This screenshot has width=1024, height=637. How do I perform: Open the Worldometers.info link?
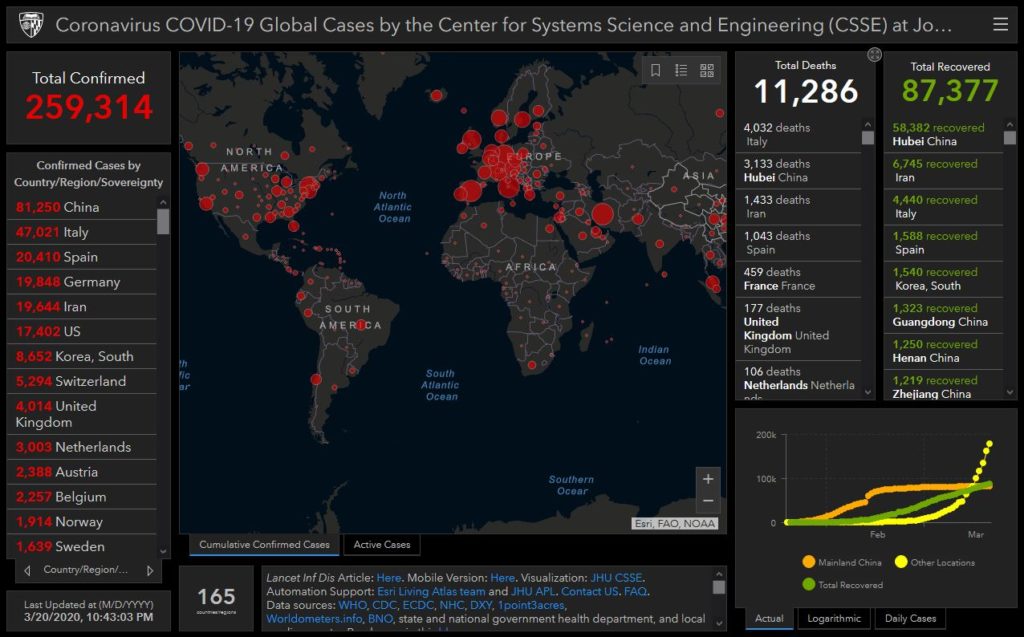coord(314,619)
